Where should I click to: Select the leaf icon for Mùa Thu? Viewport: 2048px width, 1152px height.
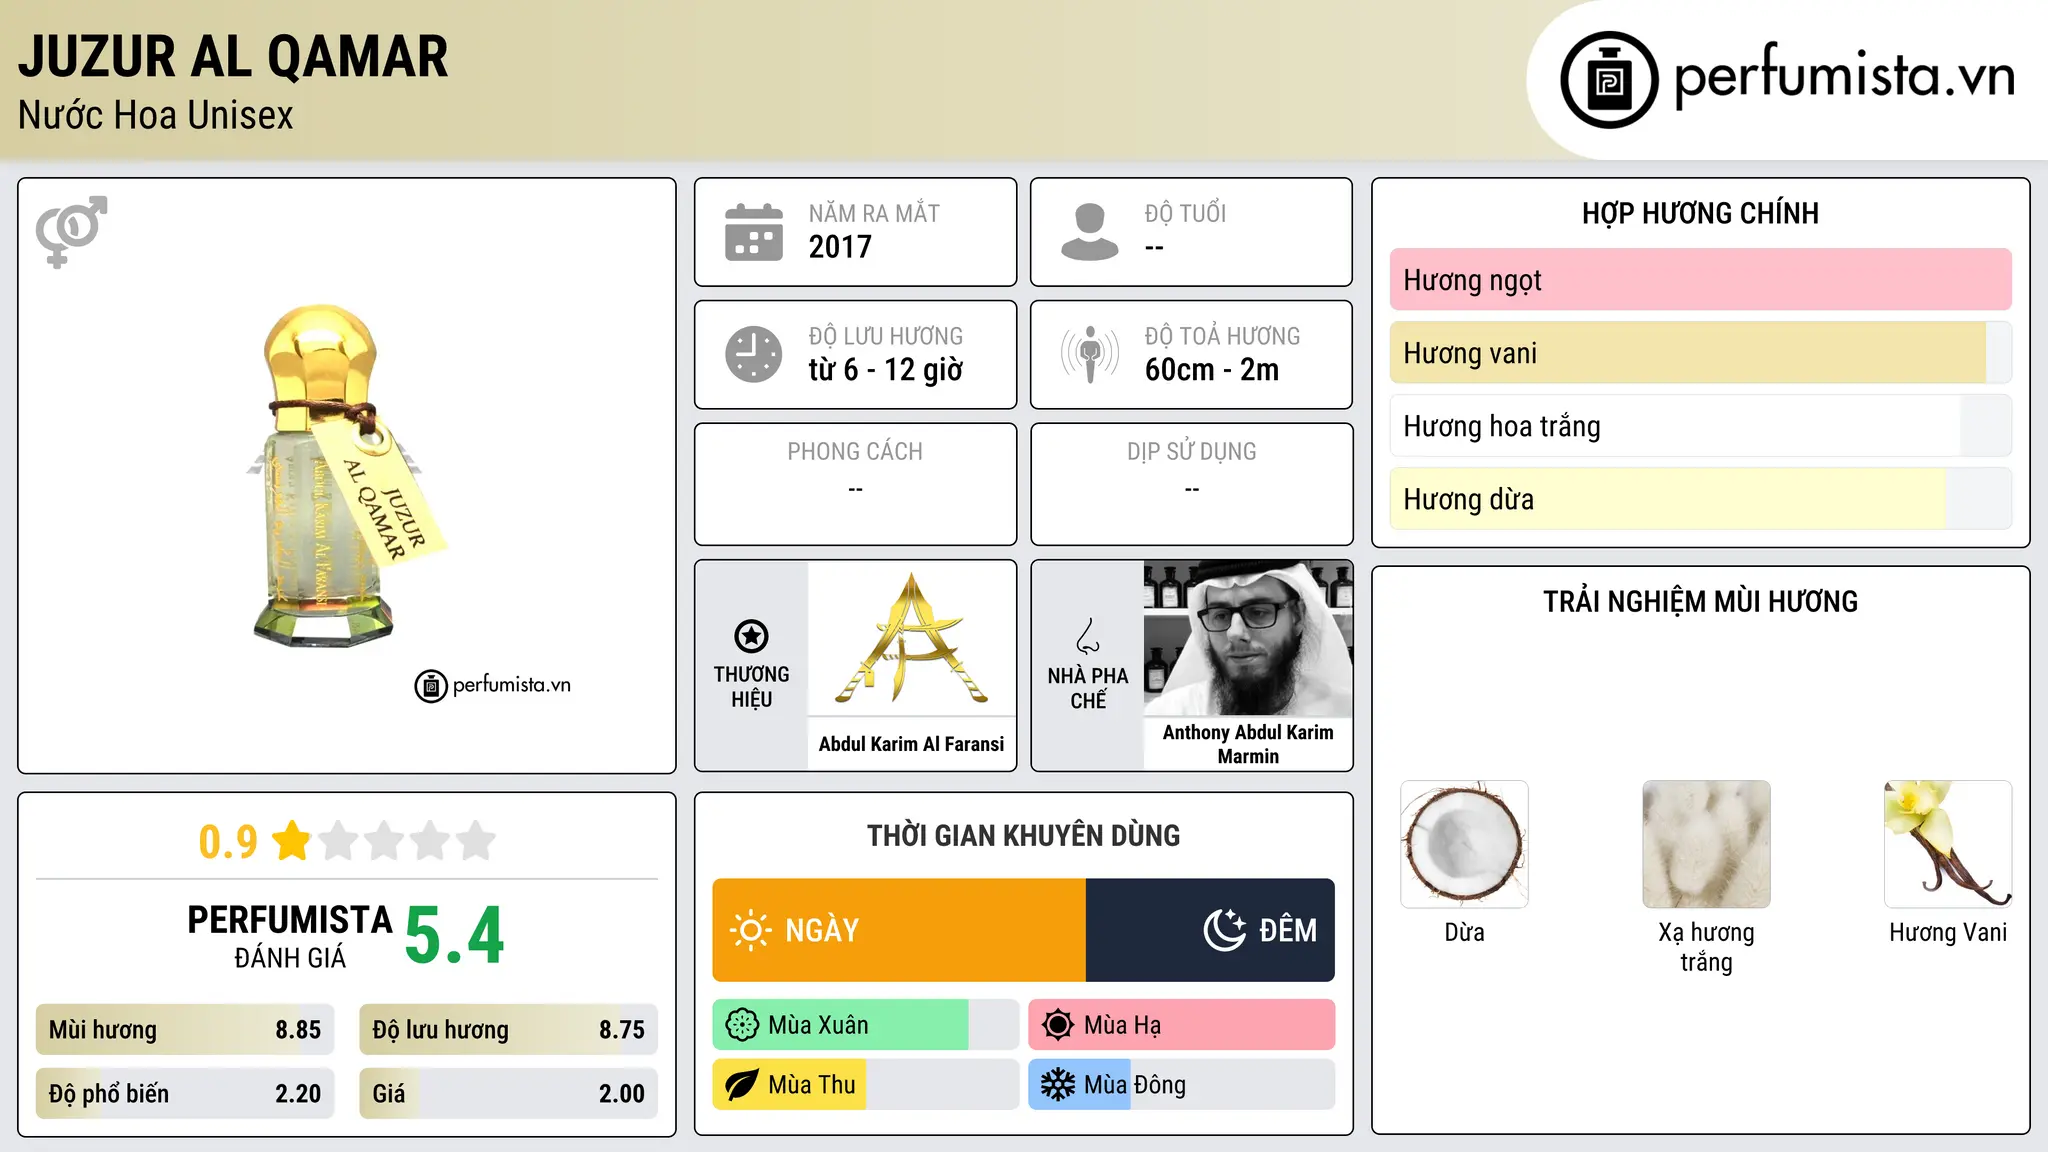tap(742, 1085)
